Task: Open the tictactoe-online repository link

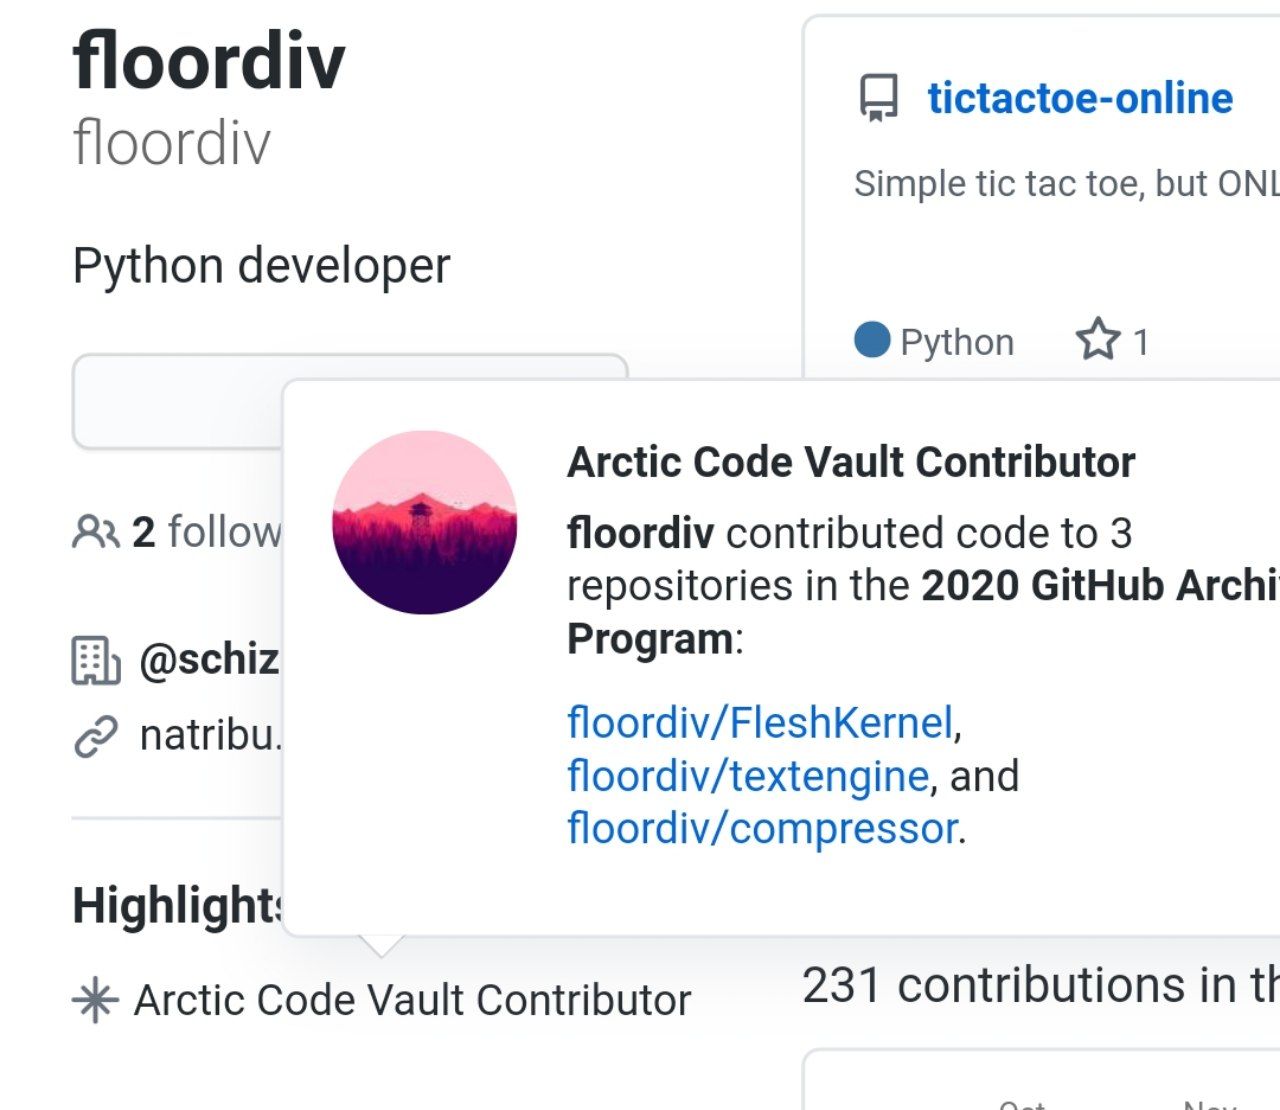Action: click(x=1080, y=98)
